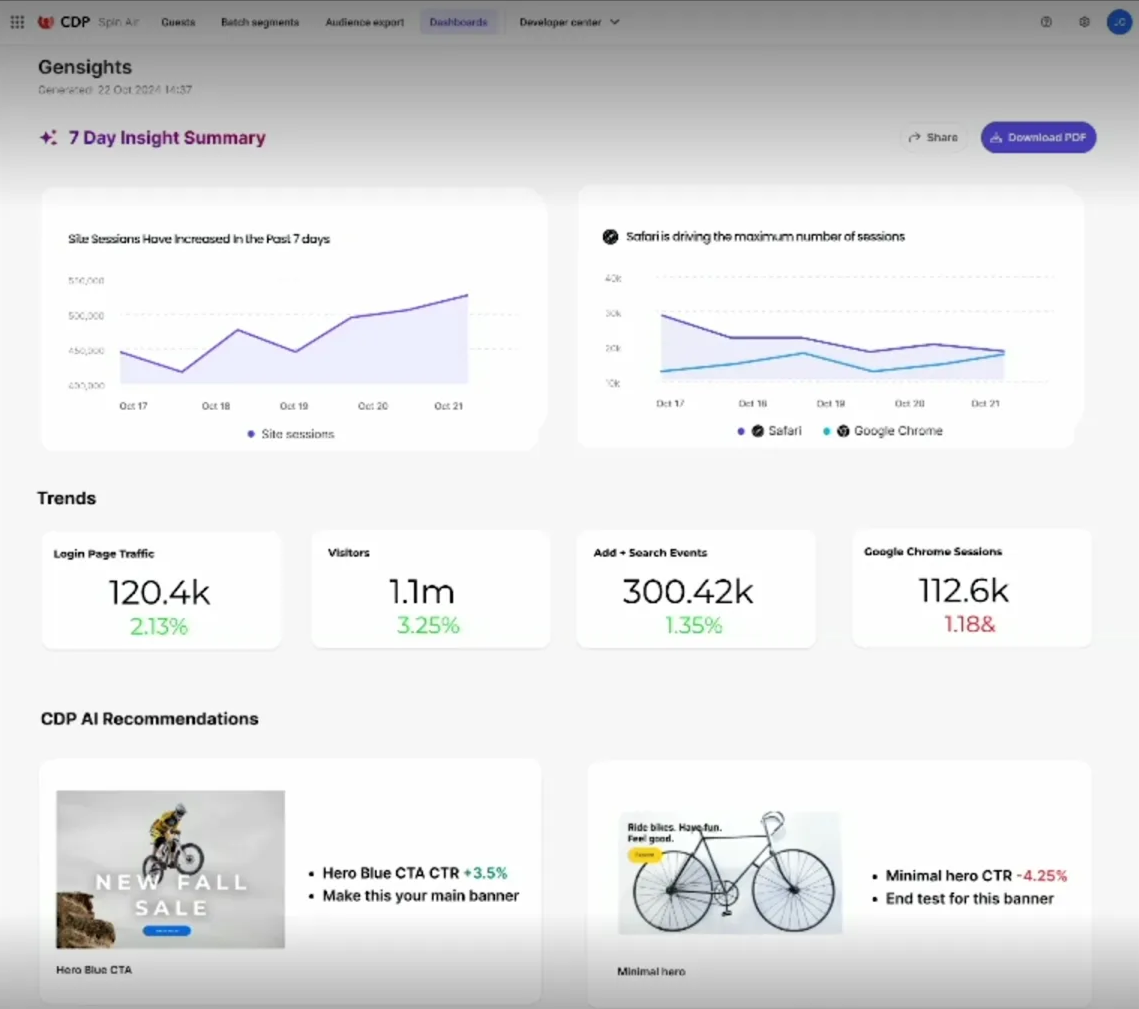Viewport: 1139px width, 1009px height.
Task: Open the Audience export menu item
Action: click(364, 22)
